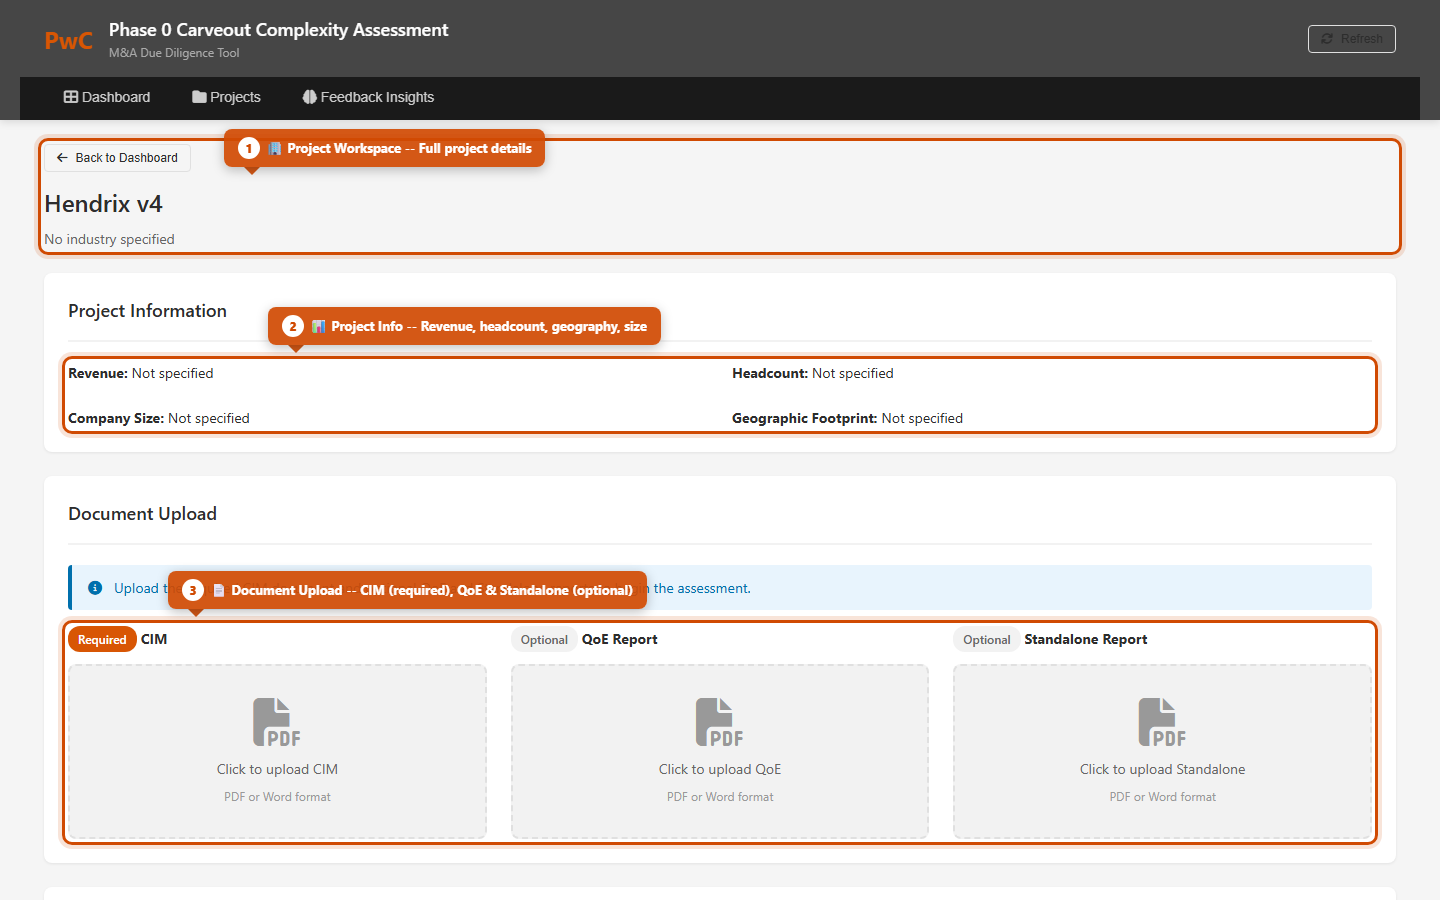Click Back to Dashboard
The image size is (1440, 900).
point(116,157)
